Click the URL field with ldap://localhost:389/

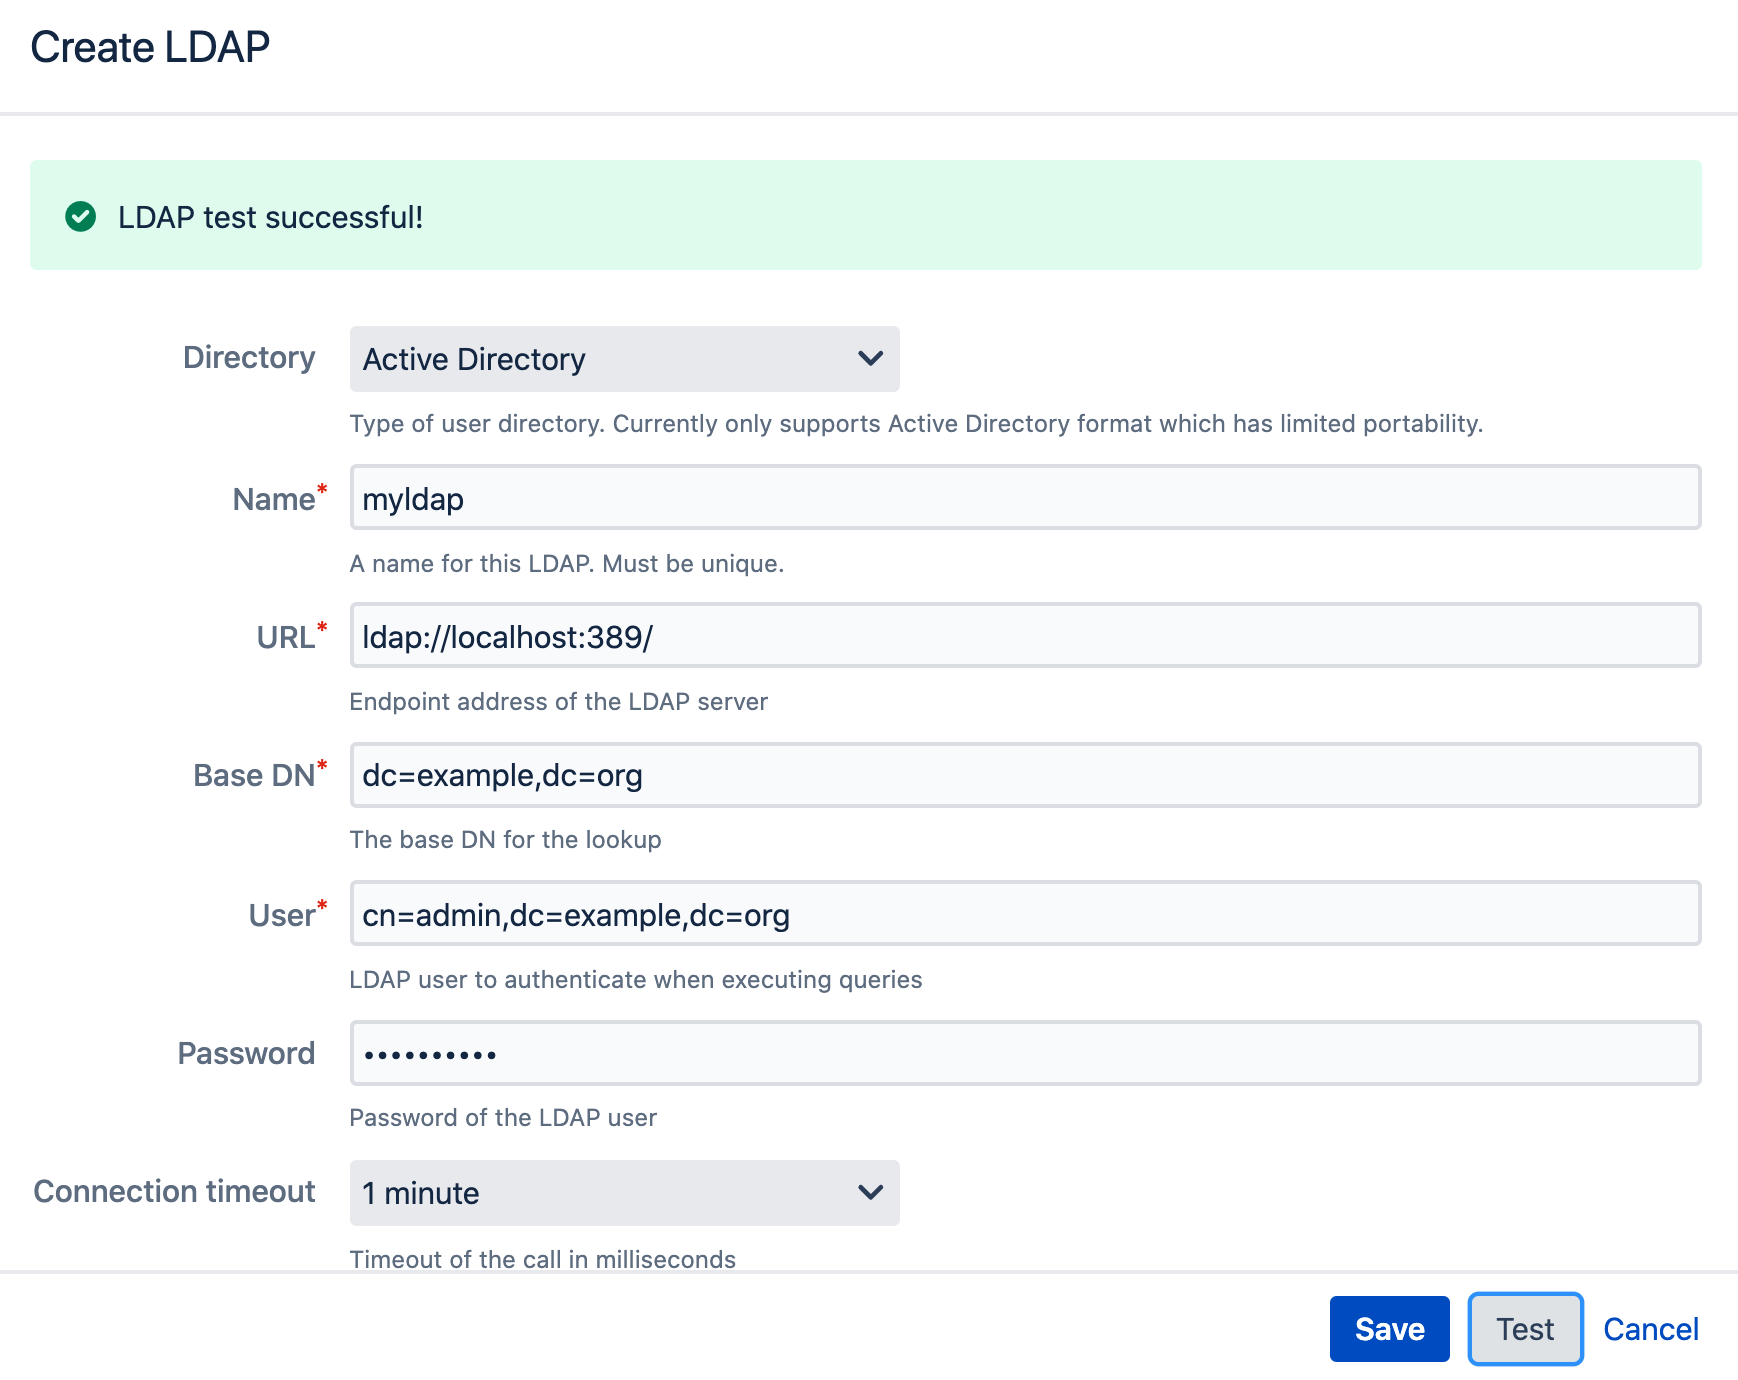pyautogui.click(x=1025, y=635)
